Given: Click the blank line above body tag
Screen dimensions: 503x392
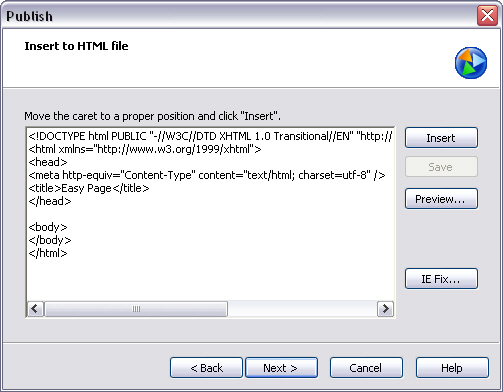Looking at the screenshot, I should tap(210, 214).
